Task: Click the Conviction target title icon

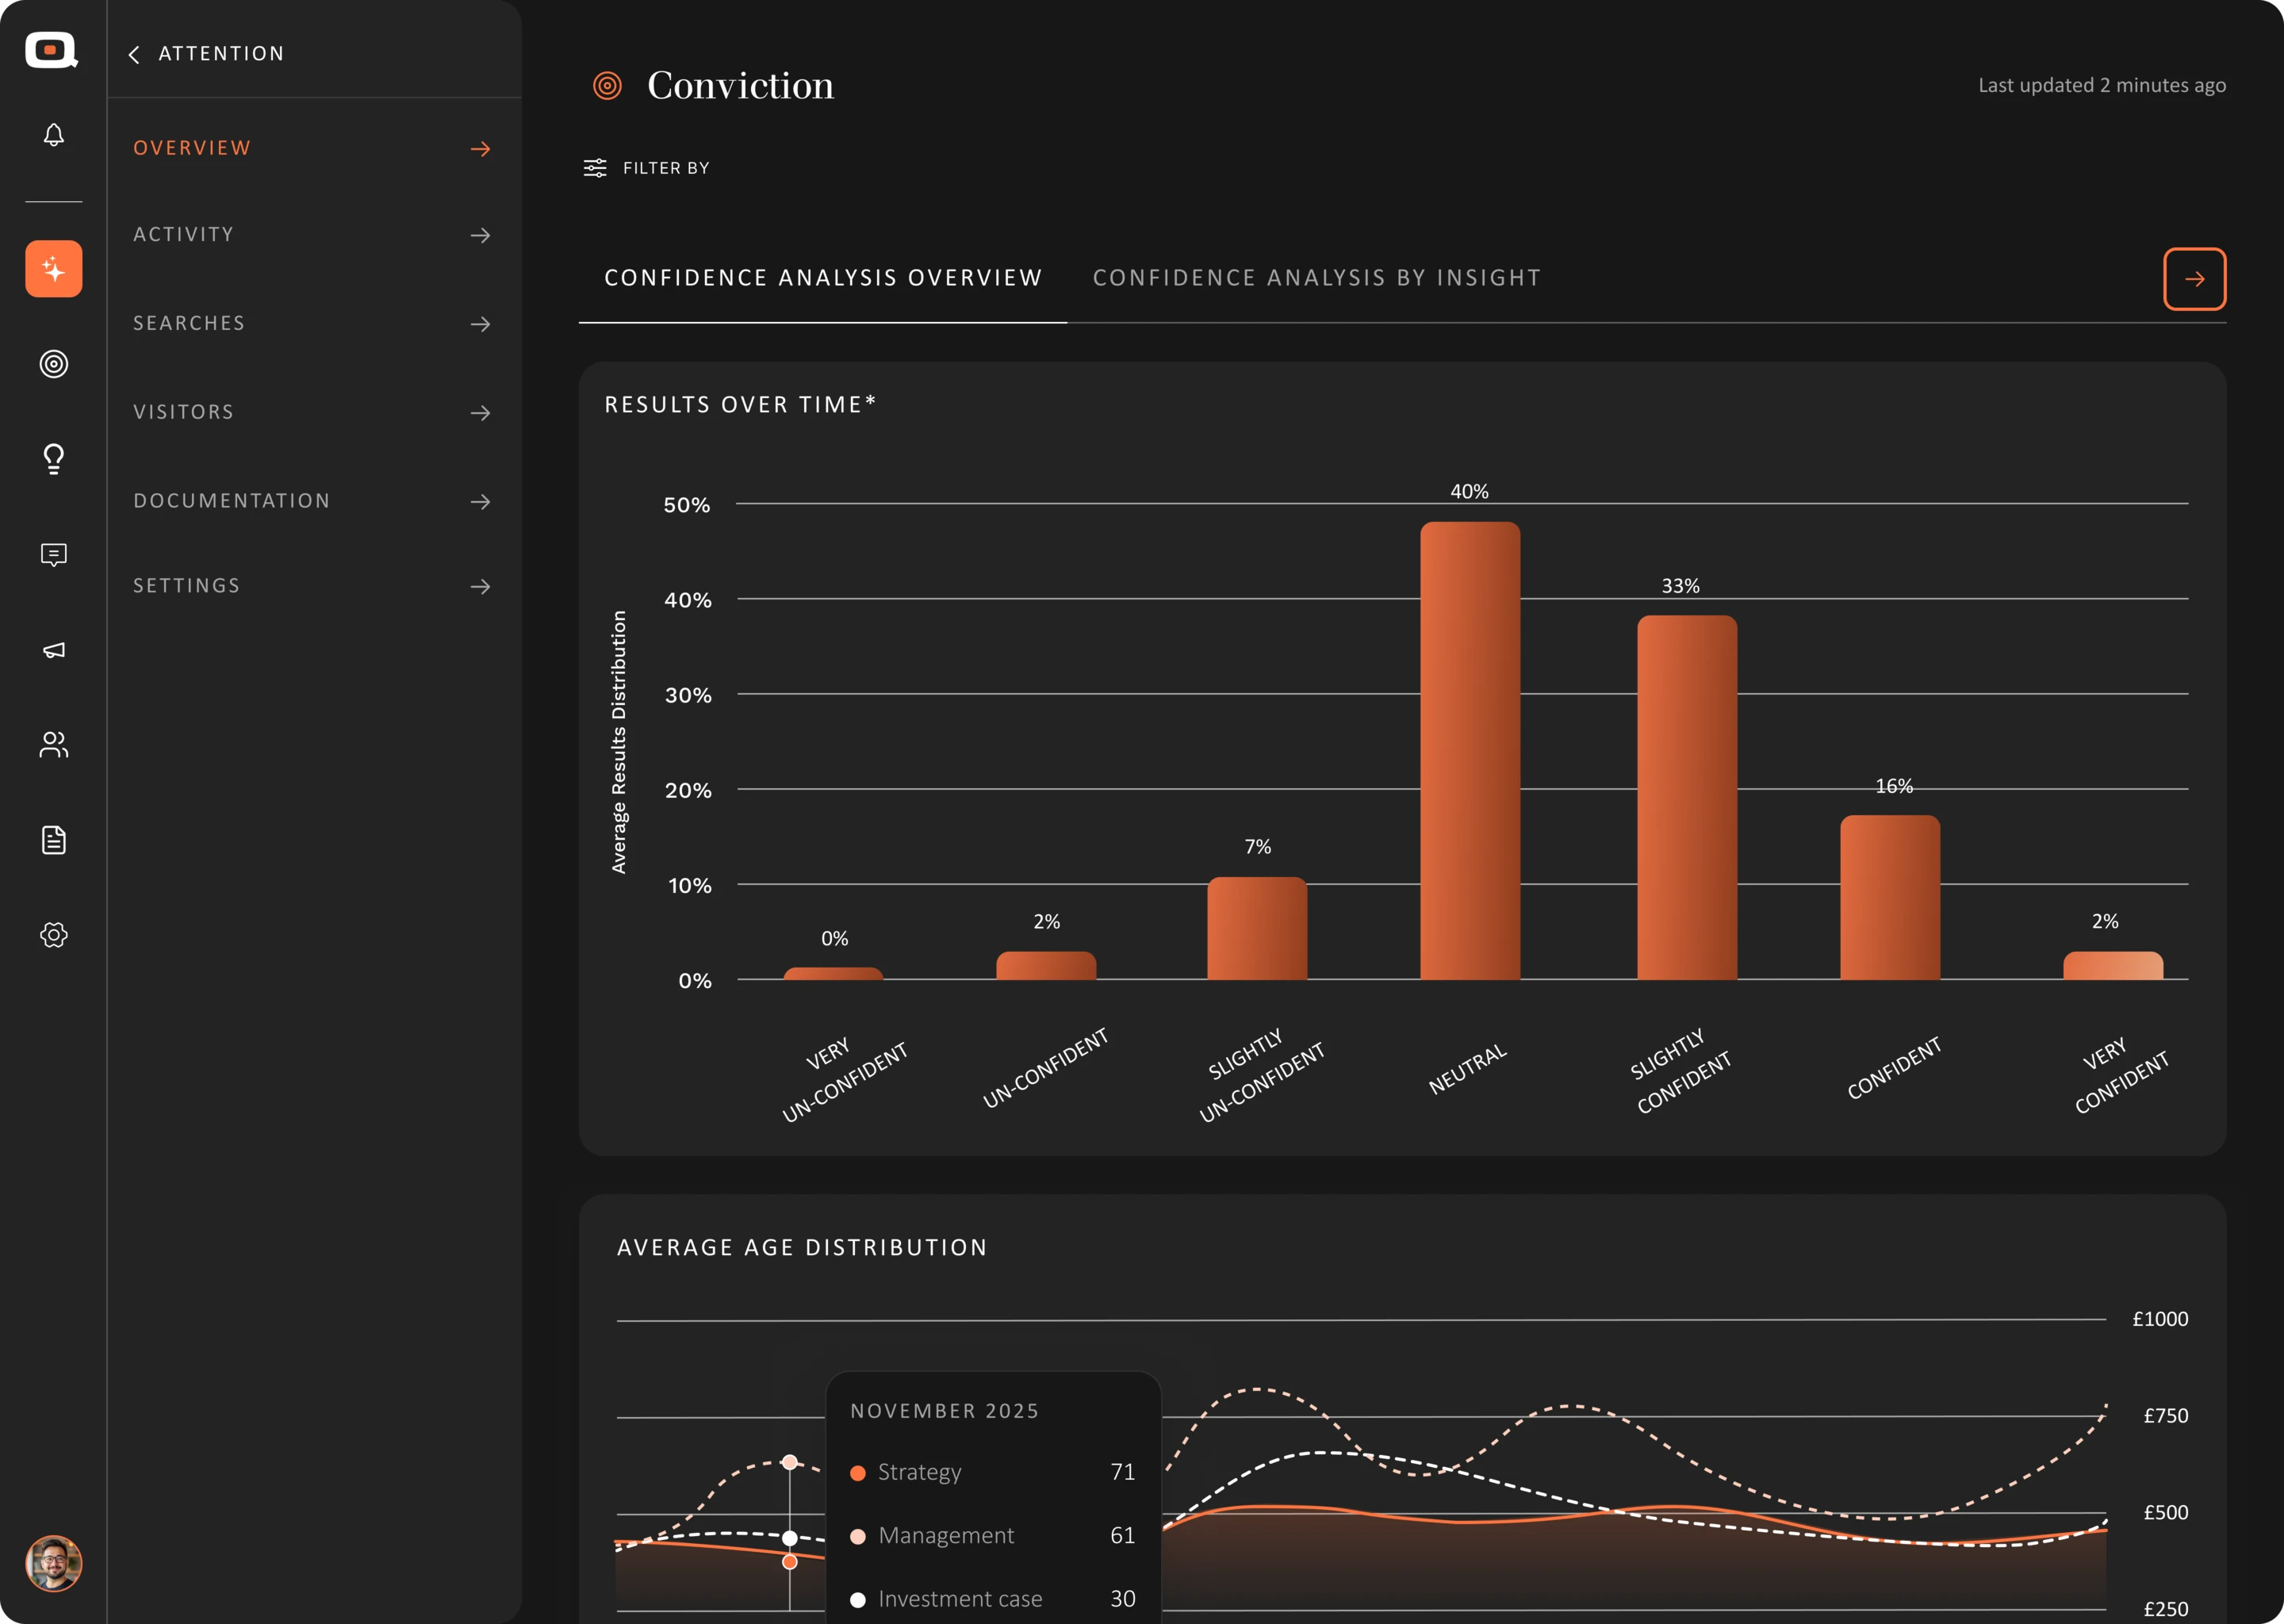Action: pos(607,86)
